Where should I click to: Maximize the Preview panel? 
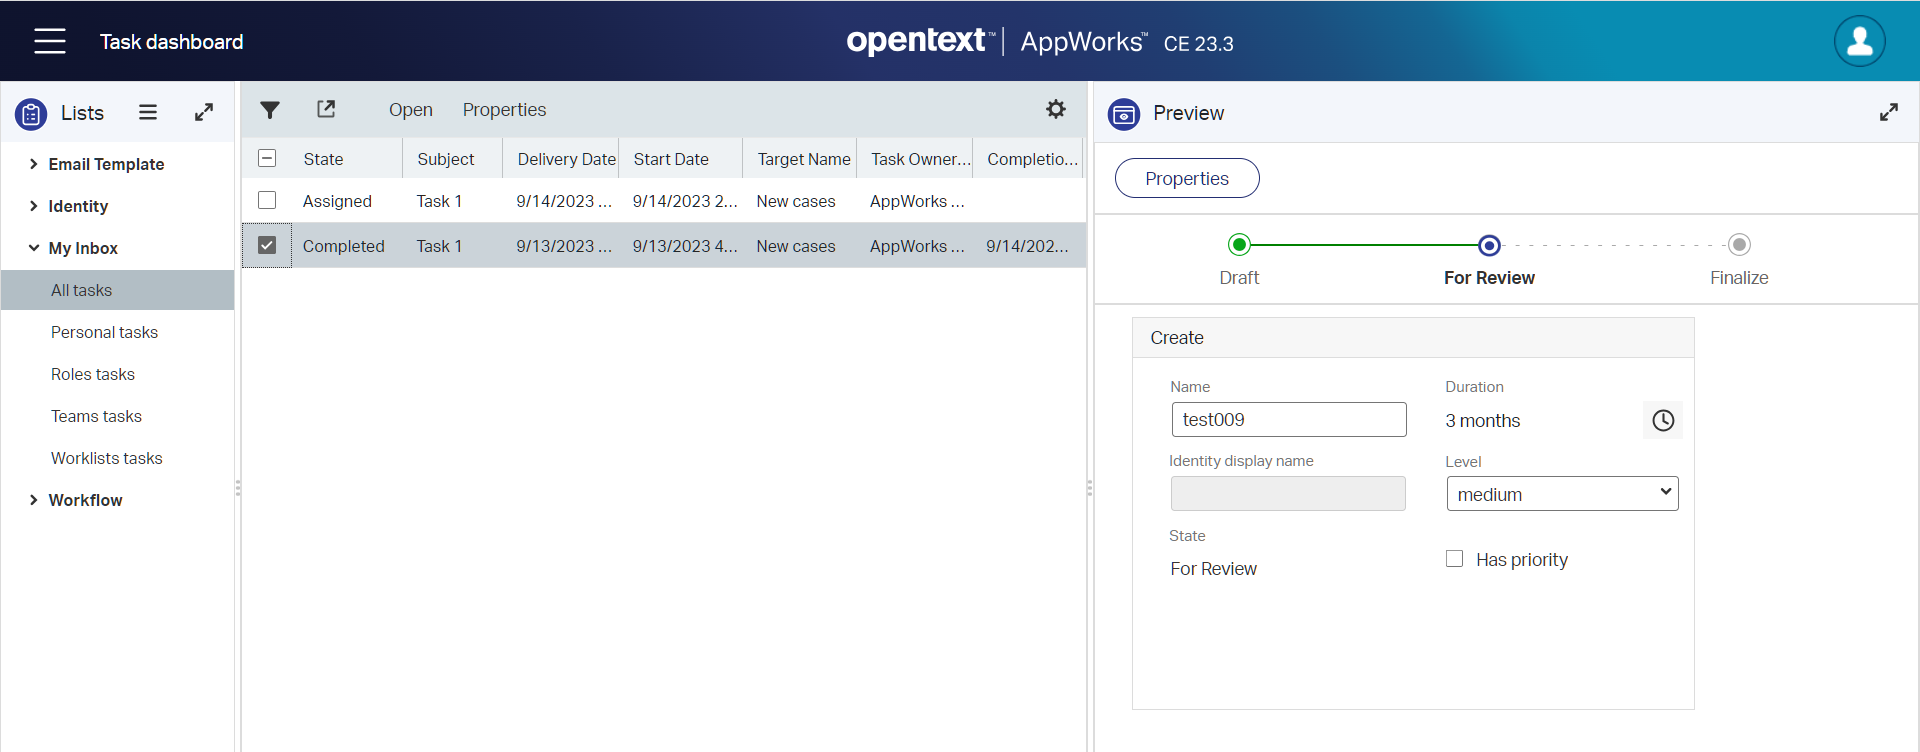tap(1888, 112)
